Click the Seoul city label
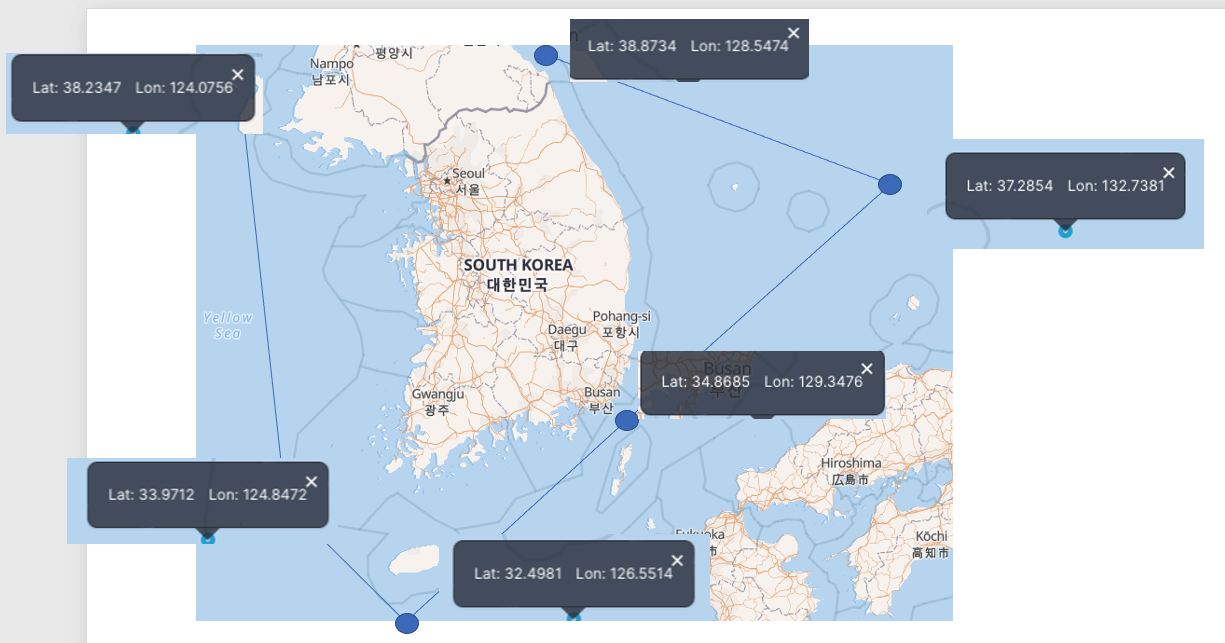Screen dimensions: 1225x643 468,181
